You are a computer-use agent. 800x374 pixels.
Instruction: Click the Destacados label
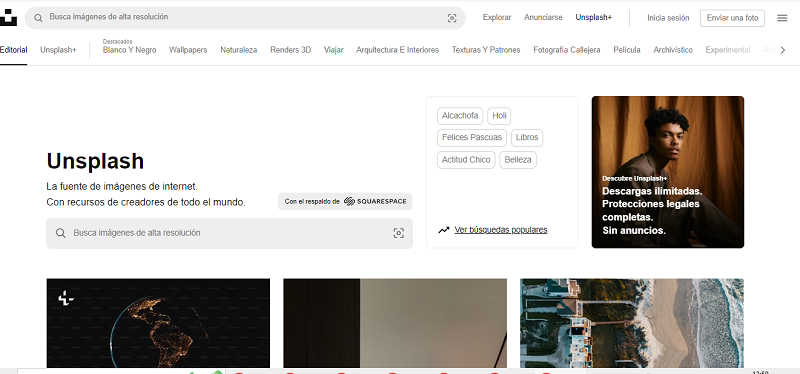coord(117,41)
